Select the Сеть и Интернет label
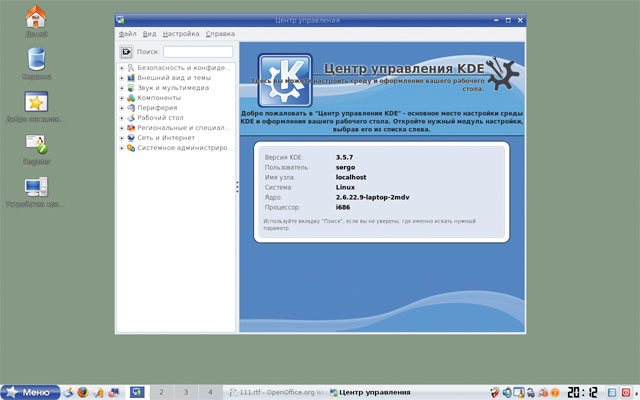The width and height of the screenshot is (640, 400). pos(166,138)
